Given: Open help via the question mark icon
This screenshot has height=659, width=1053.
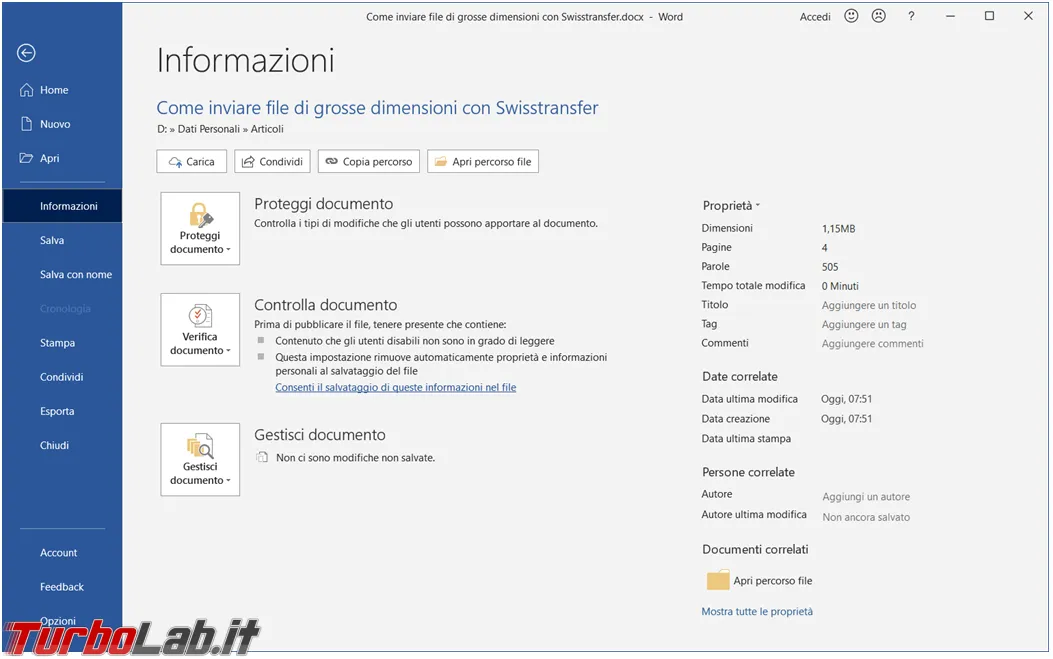Looking at the screenshot, I should pyautogui.click(x=911, y=16).
